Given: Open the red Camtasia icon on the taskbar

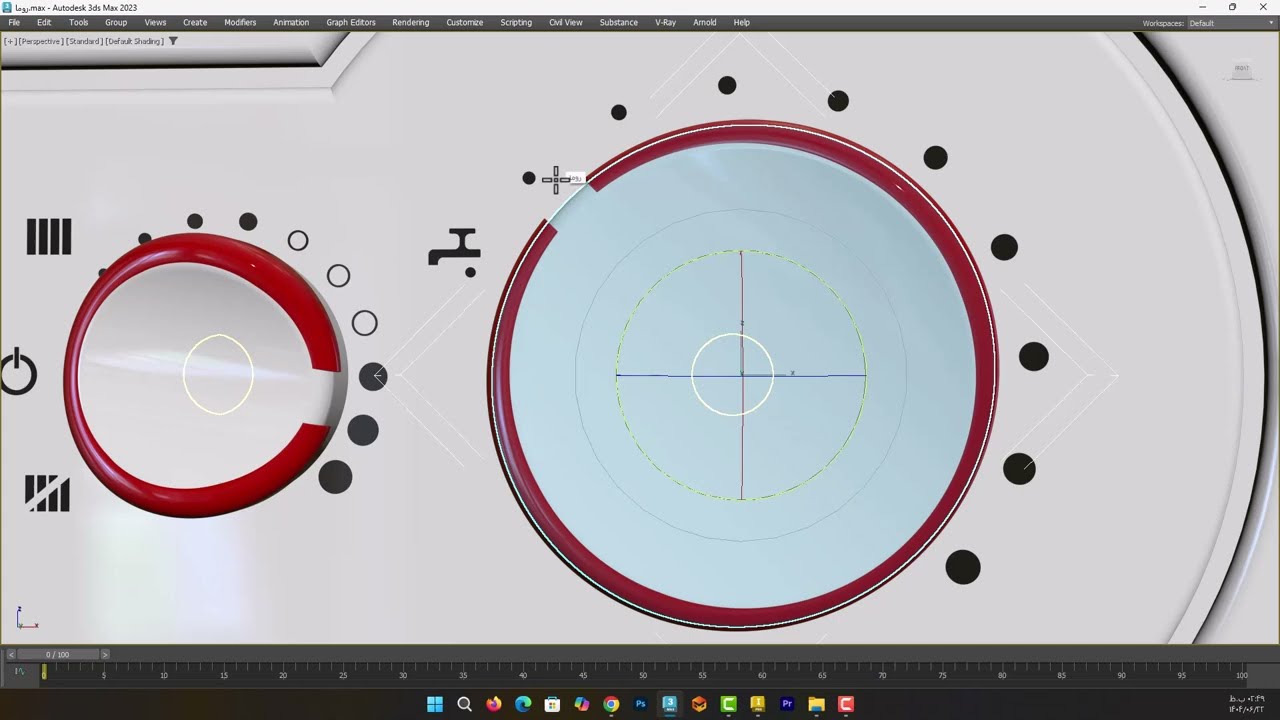Looking at the screenshot, I should point(845,704).
